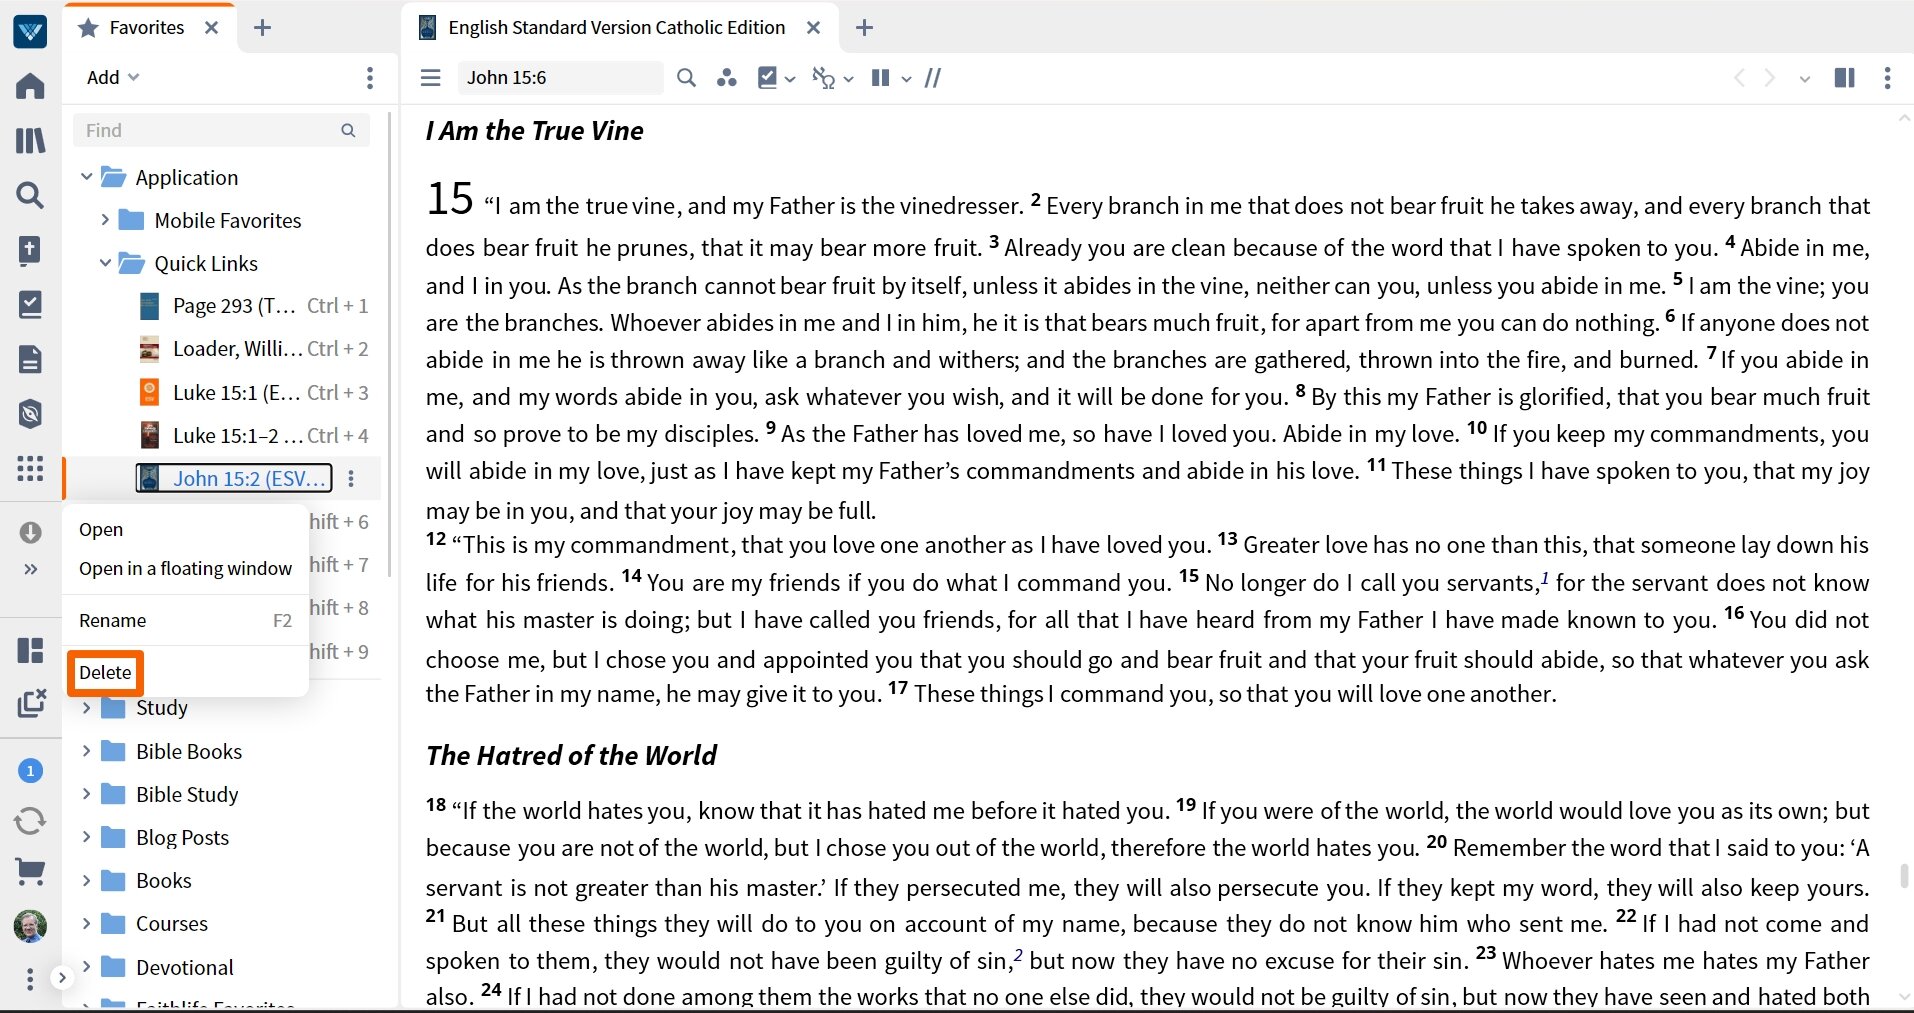
Task: Click the shopping cart icon
Action: (30, 872)
